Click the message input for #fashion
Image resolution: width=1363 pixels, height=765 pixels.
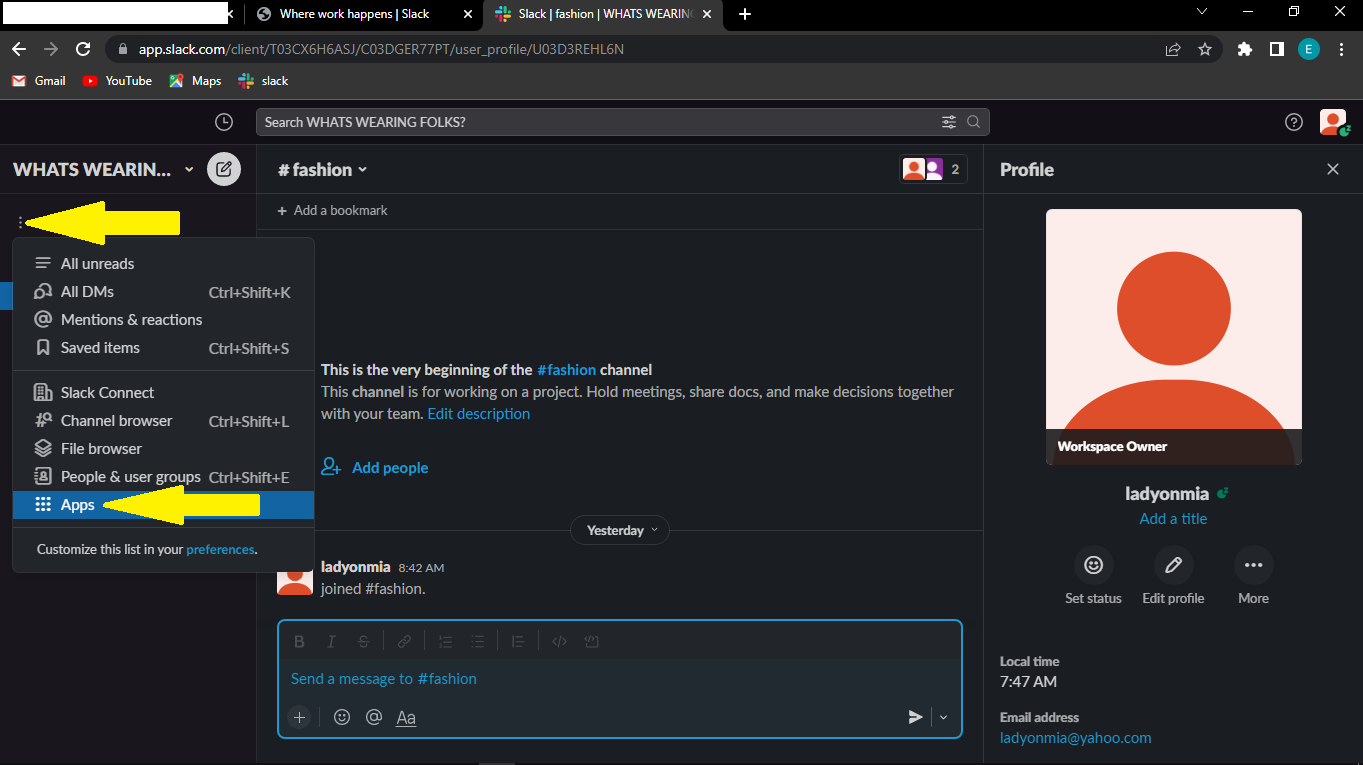coord(620,679)
